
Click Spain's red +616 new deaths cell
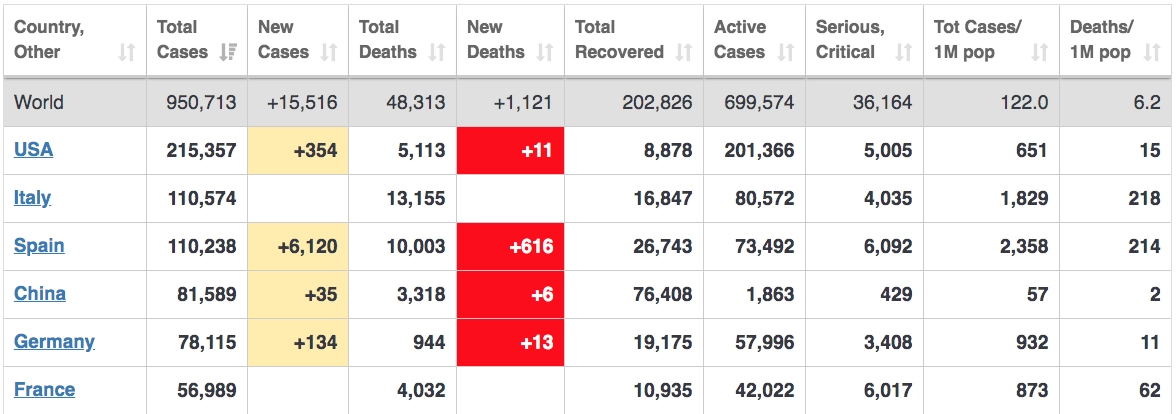(510, 247)
